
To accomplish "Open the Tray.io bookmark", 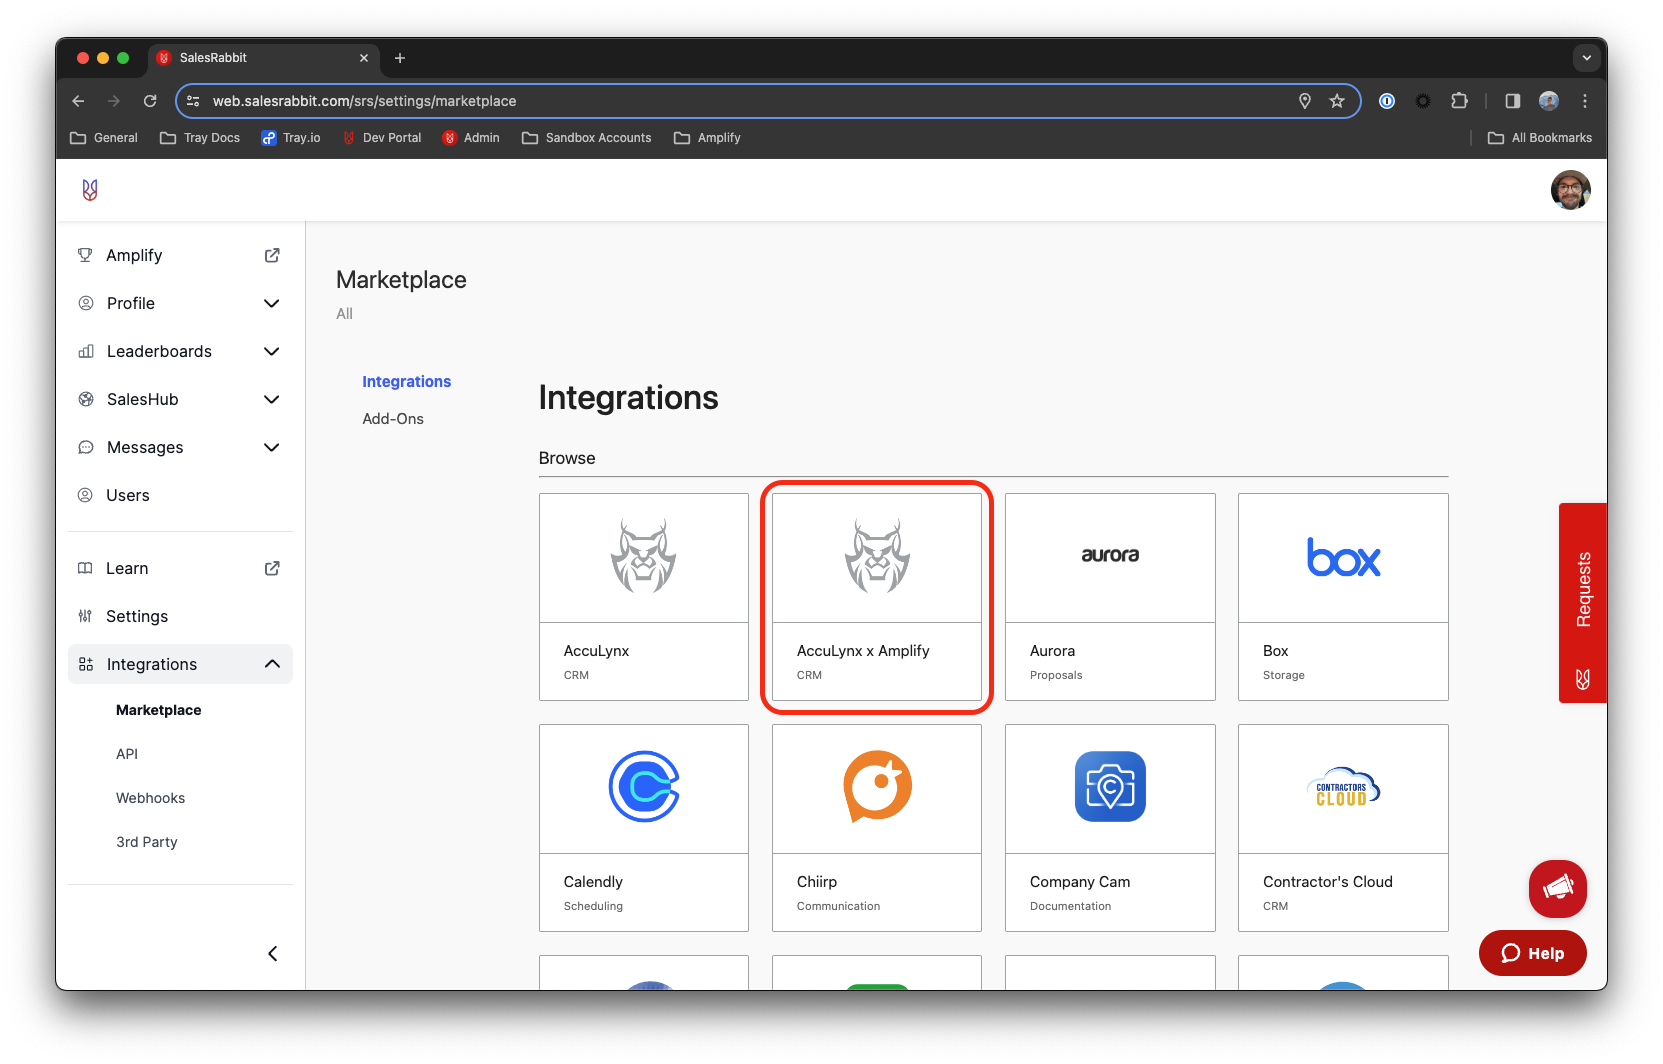I will (291, 138).
